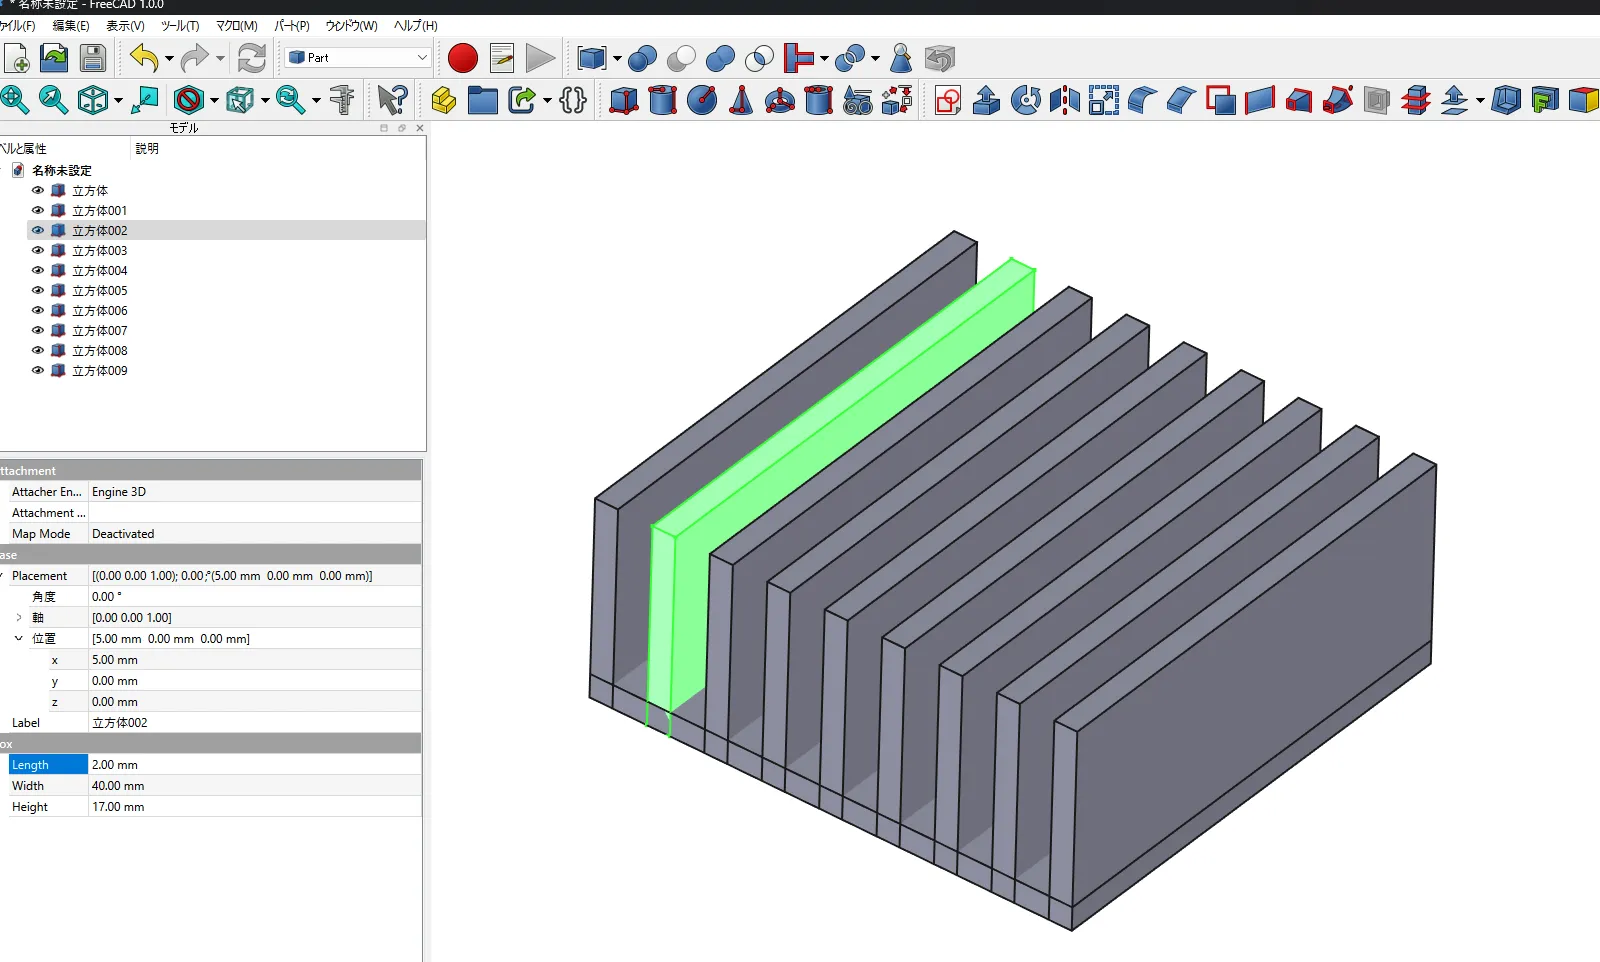Toggle visibility eye of 立方体004
Screen dimensions: 1600x962
pos(38,270)
